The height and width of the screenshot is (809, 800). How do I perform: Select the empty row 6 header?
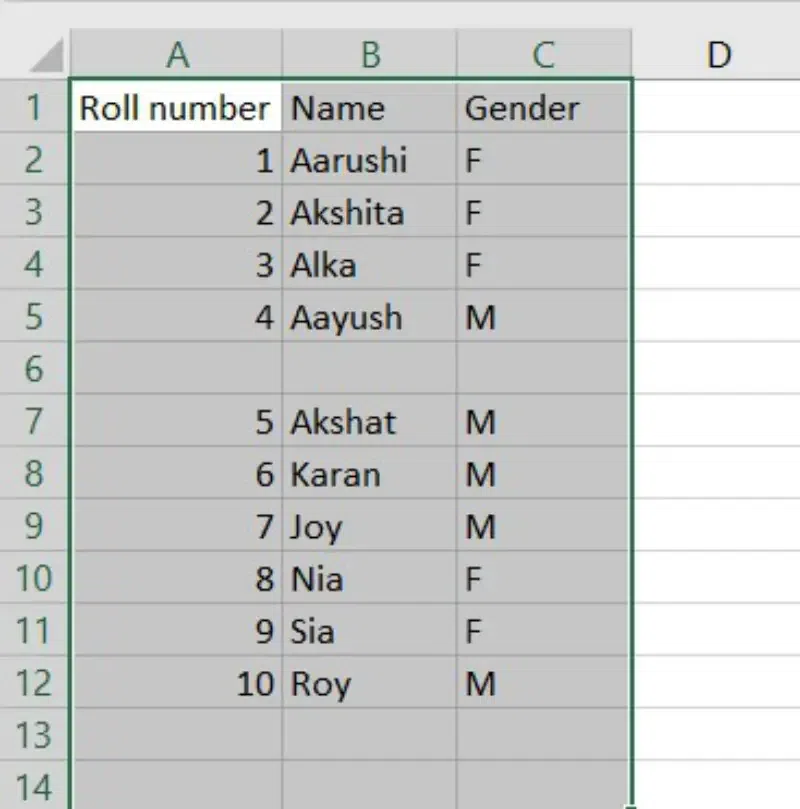click(x=34, y=369)
